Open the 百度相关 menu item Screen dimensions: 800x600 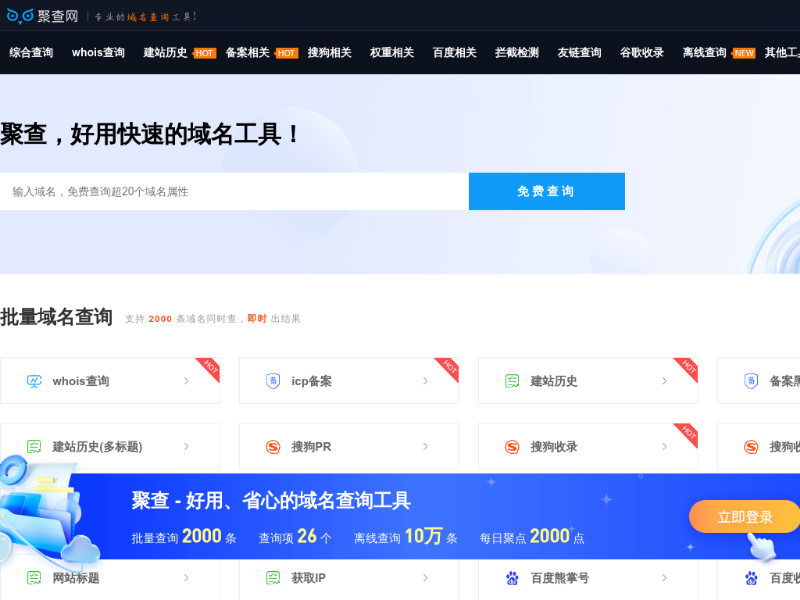pyautogui.click(x=455, y=53)
